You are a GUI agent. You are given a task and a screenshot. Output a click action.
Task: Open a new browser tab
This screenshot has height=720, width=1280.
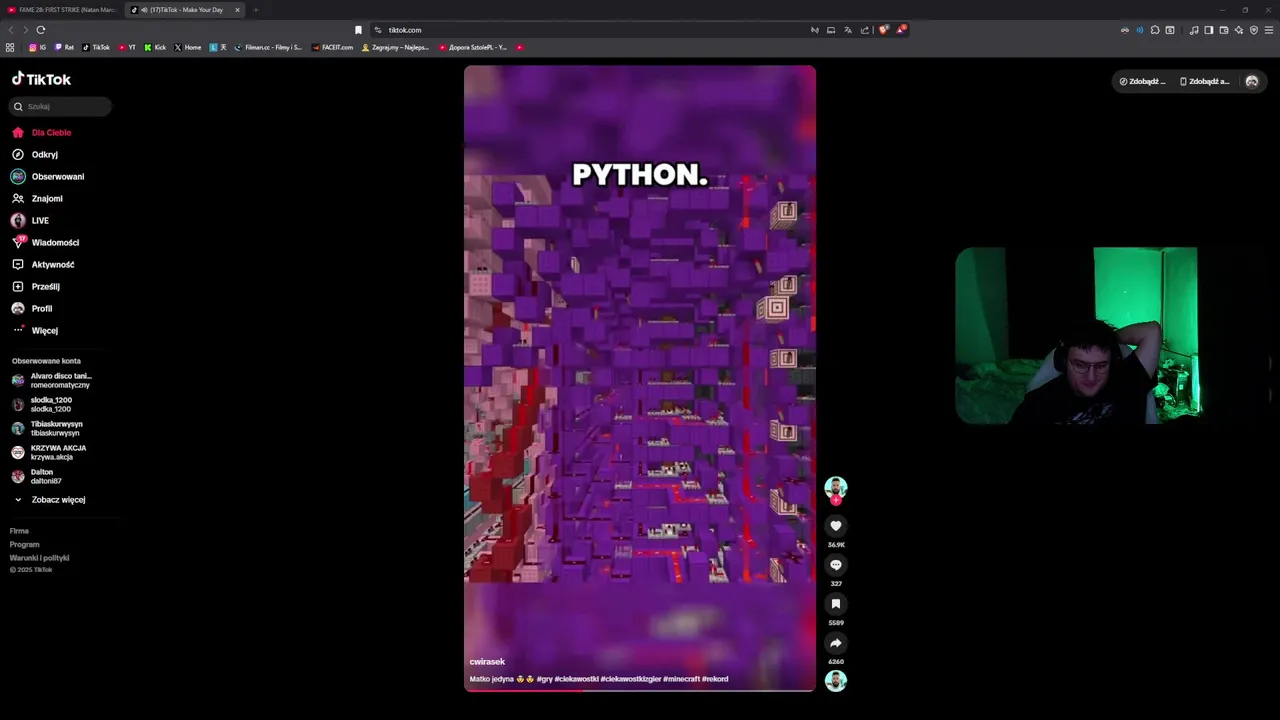point(255,10)
